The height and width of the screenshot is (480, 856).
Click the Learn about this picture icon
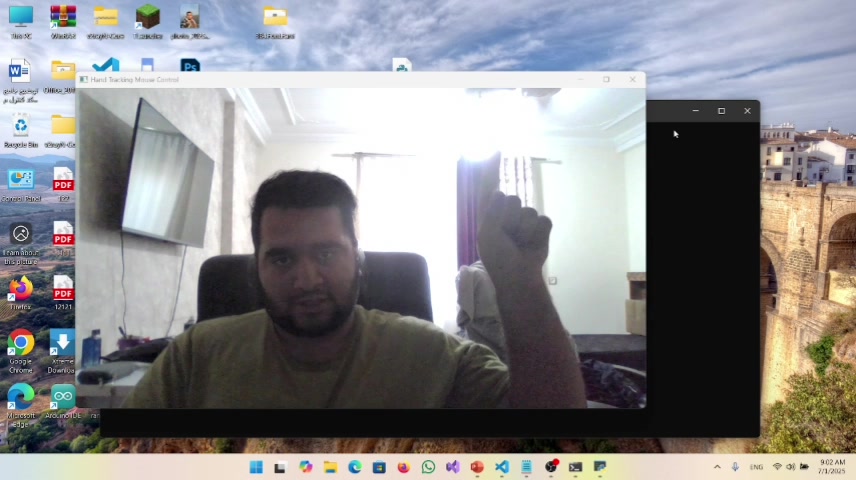21,244
